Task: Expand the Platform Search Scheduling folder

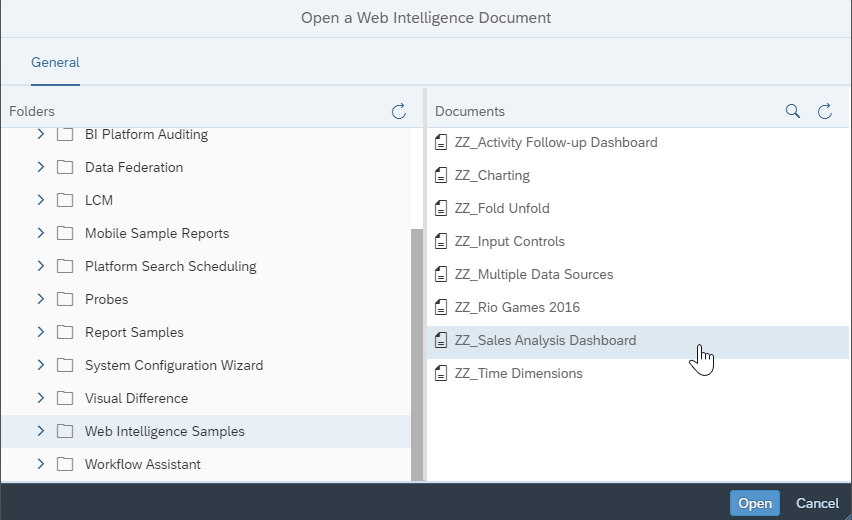Action: click(41, 266)
